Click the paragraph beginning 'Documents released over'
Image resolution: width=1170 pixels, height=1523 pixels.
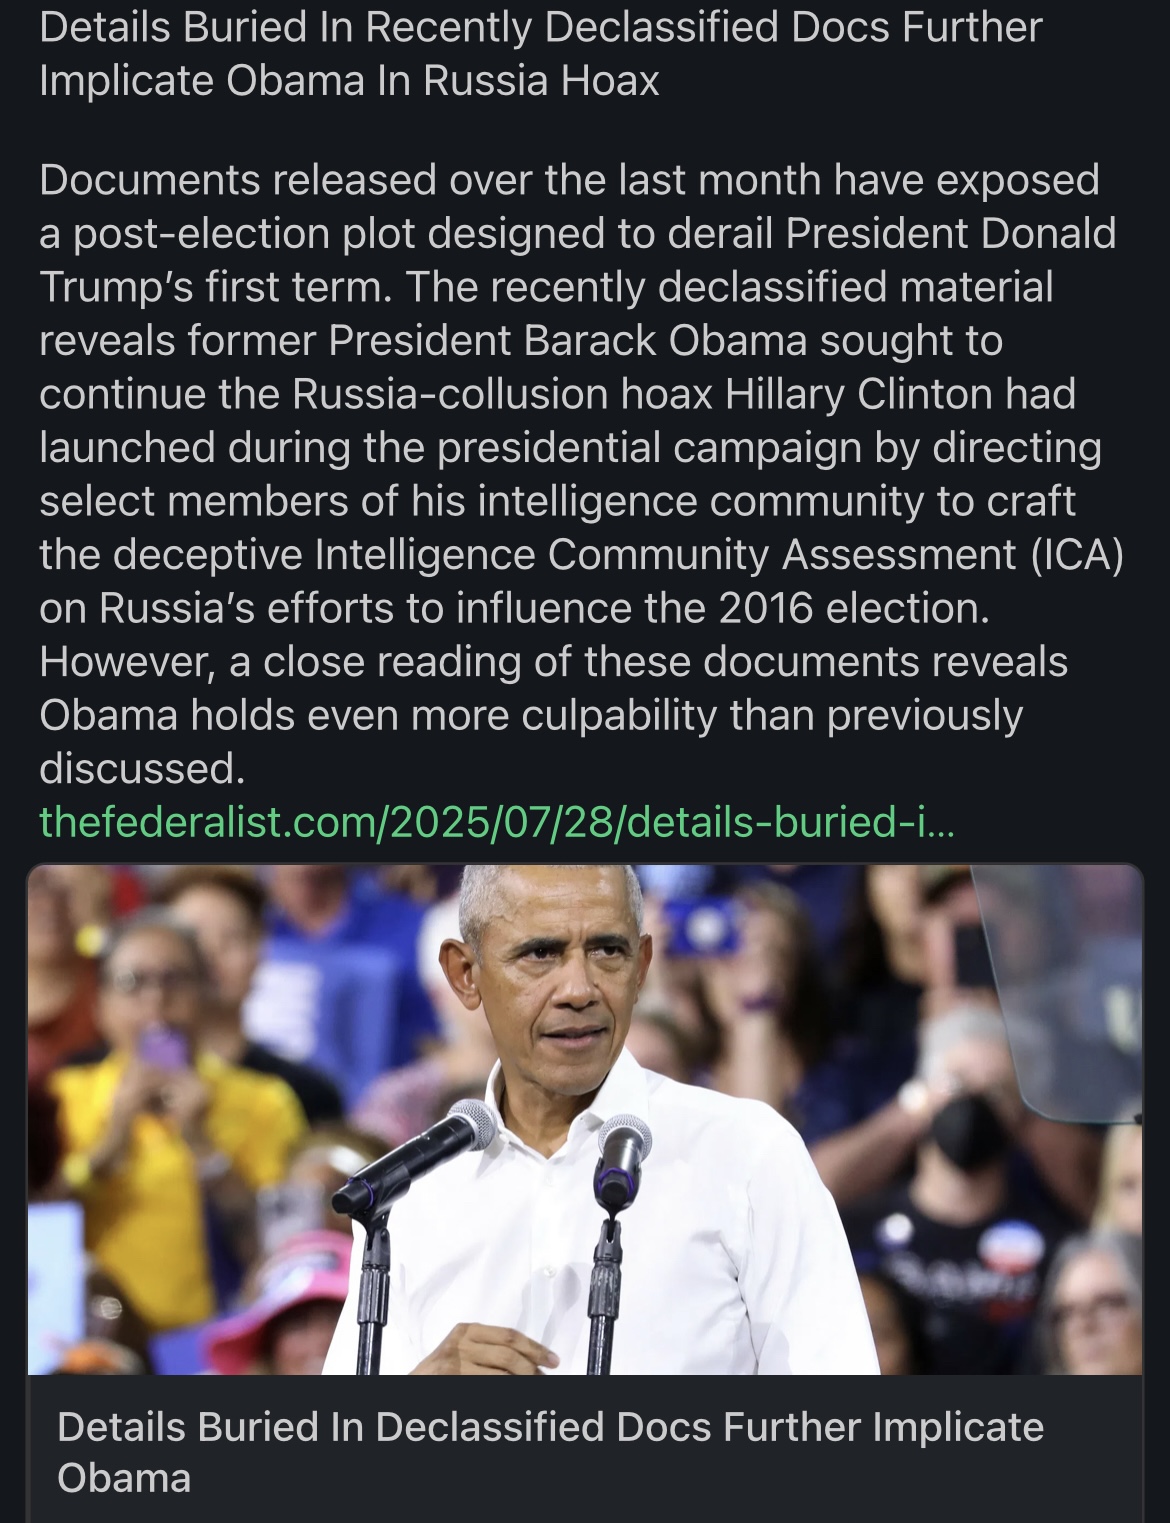click(580, 474)
